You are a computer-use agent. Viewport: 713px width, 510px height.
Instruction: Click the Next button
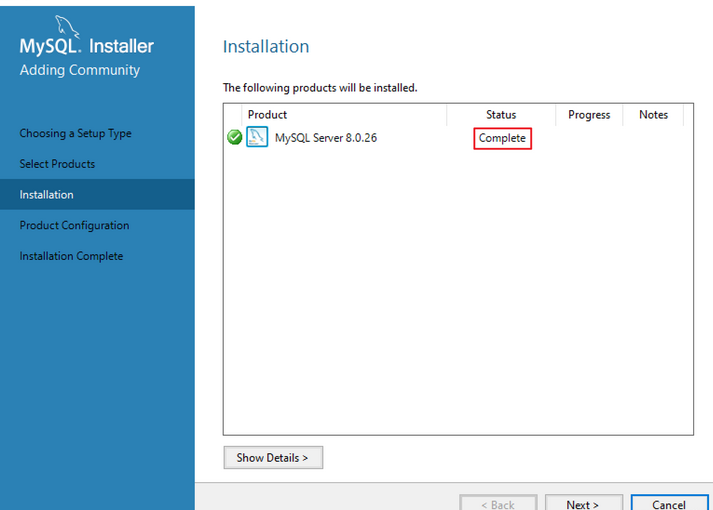[583, 503]
